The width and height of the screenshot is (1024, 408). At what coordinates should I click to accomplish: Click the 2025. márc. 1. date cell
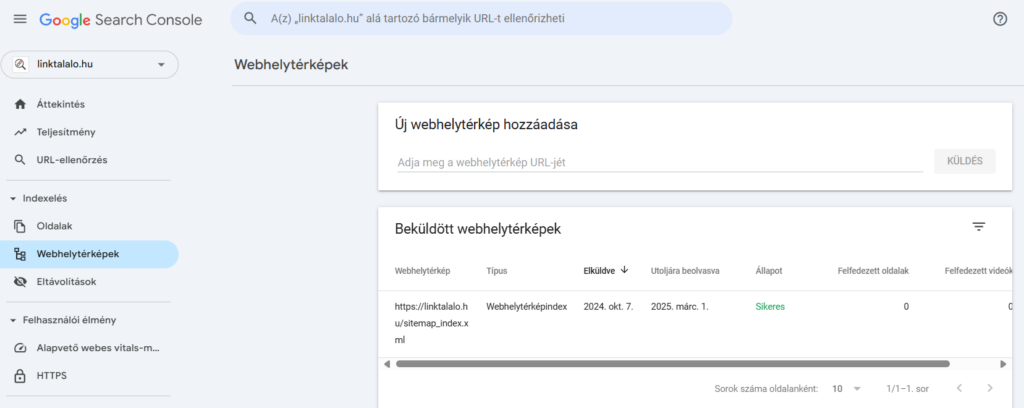point(679,307)
